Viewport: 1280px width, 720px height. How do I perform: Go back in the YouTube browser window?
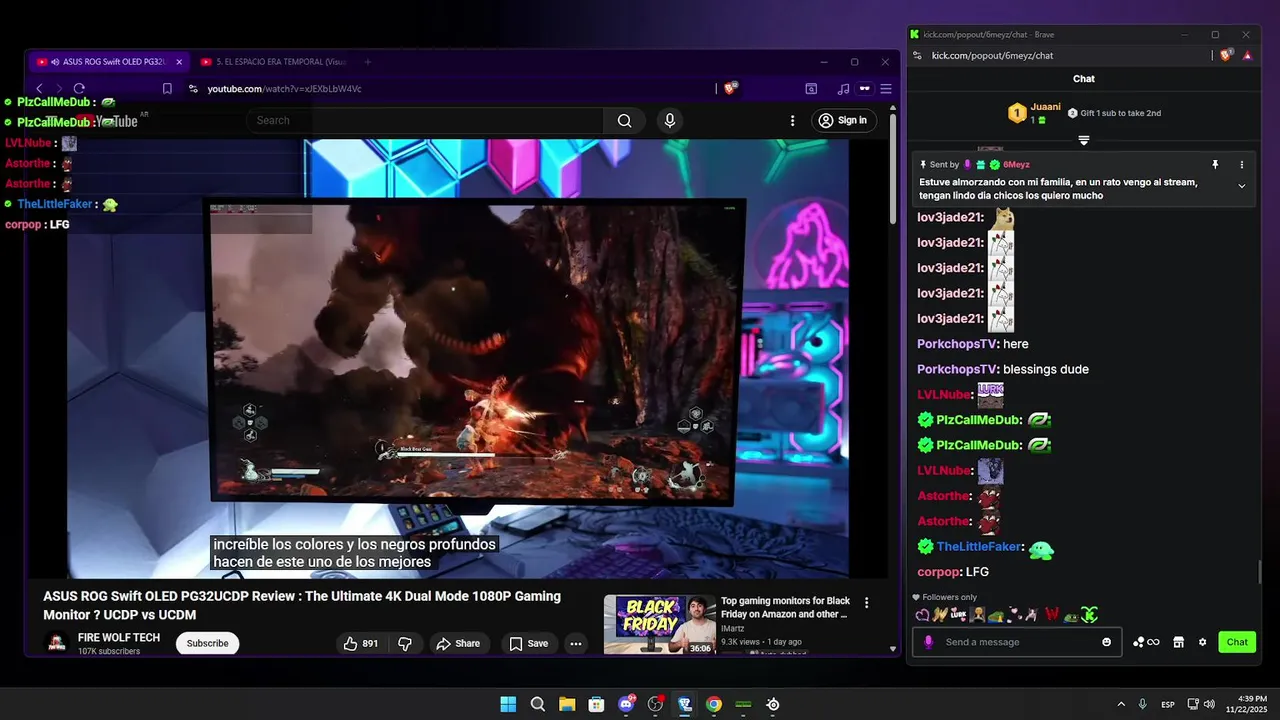pyautogui.click(x=40, y=88)
